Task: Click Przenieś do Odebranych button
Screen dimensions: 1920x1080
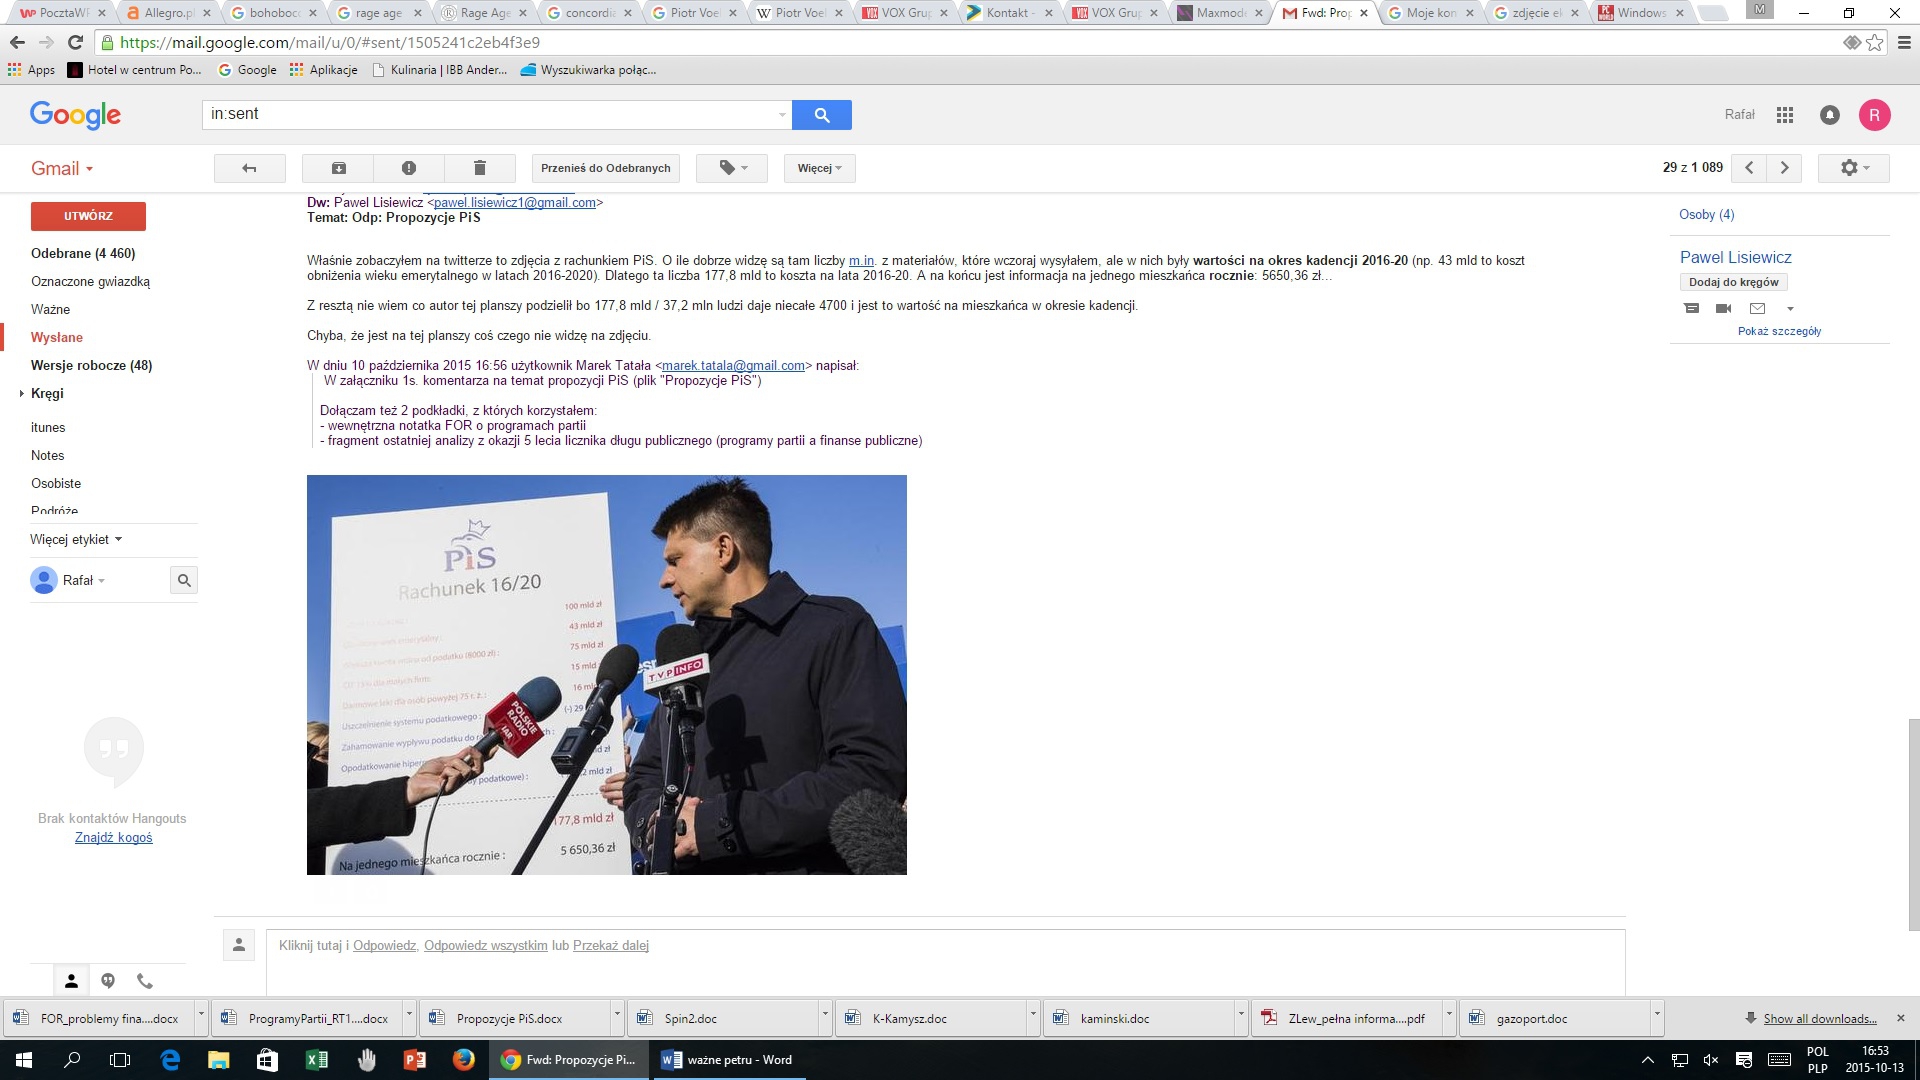Action: click(605, 168)
